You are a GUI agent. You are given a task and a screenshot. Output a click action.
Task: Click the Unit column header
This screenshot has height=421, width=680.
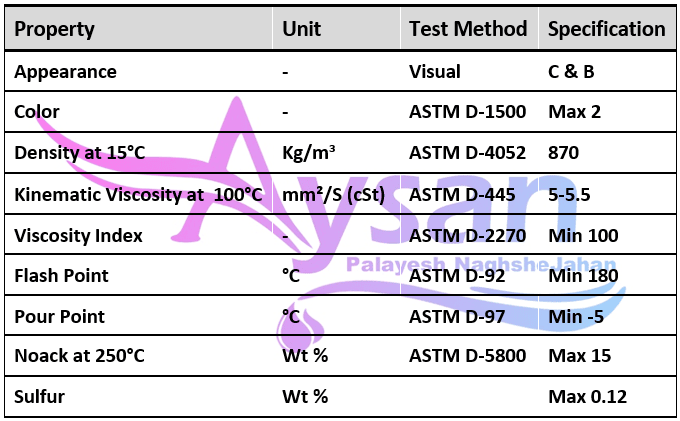[x=301, y=29]
